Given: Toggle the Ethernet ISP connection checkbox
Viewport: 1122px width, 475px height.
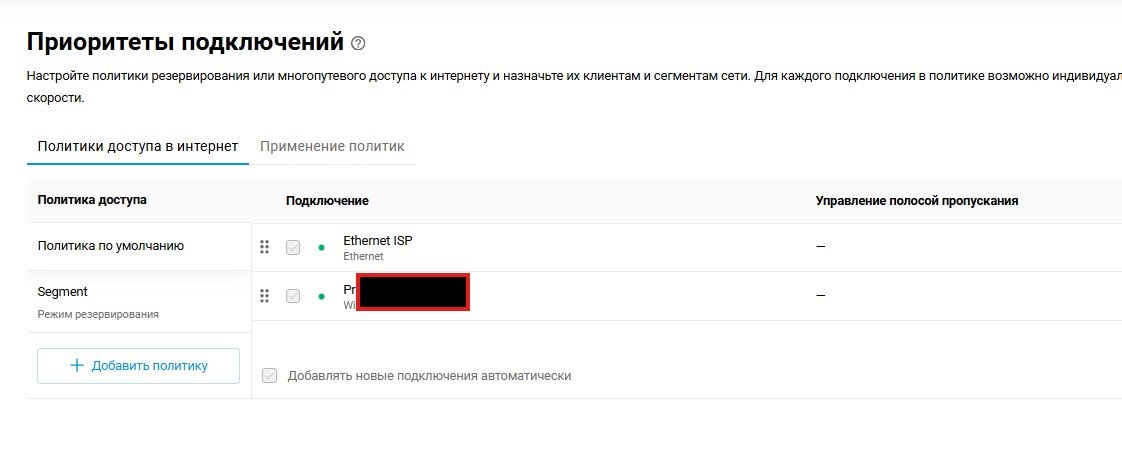Looking at the screenshot, I should pyautogui.click(x=293, y=247).
